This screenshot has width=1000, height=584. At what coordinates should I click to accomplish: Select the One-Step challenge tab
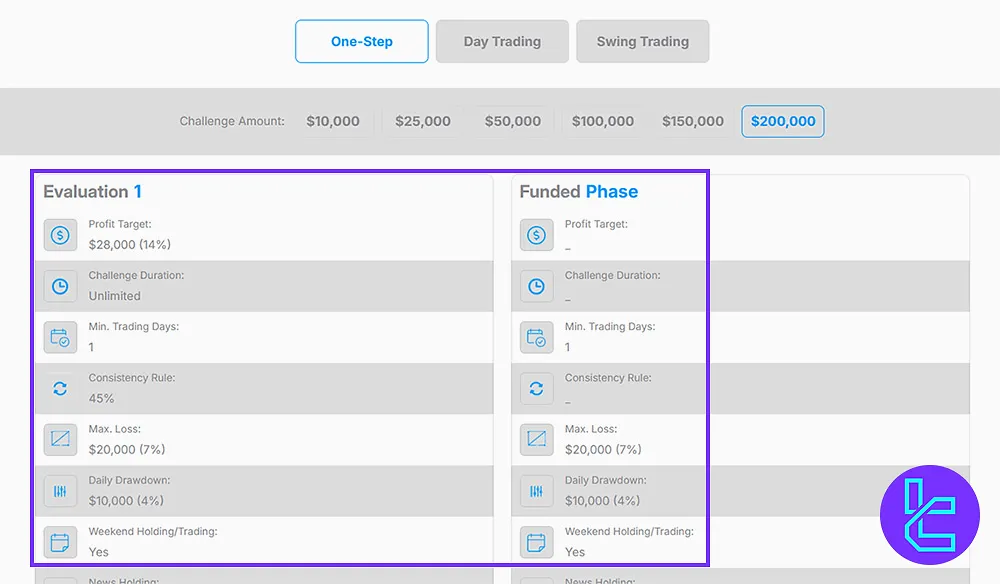(362, 41)
